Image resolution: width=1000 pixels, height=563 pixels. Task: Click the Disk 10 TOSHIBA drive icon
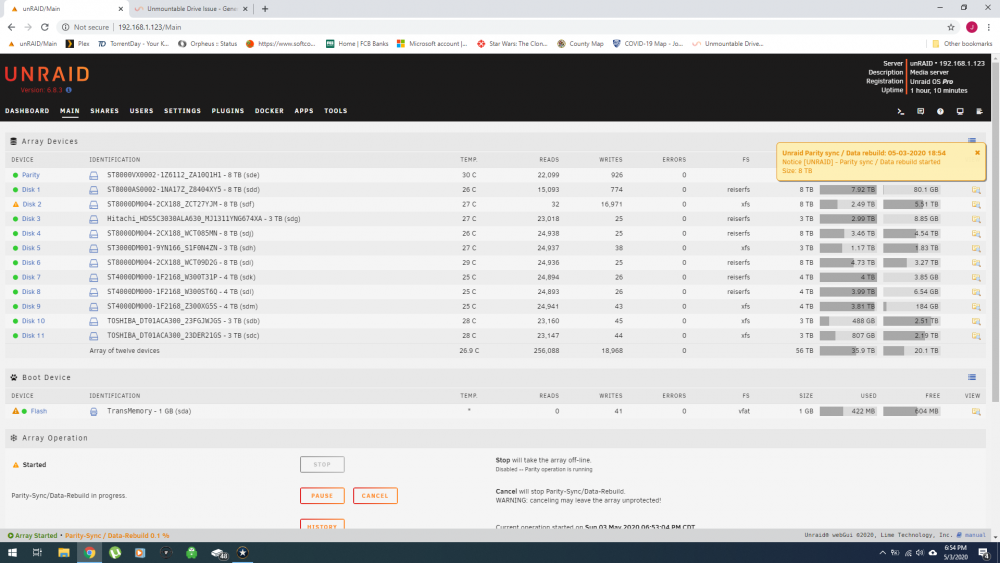coord(94,321)
